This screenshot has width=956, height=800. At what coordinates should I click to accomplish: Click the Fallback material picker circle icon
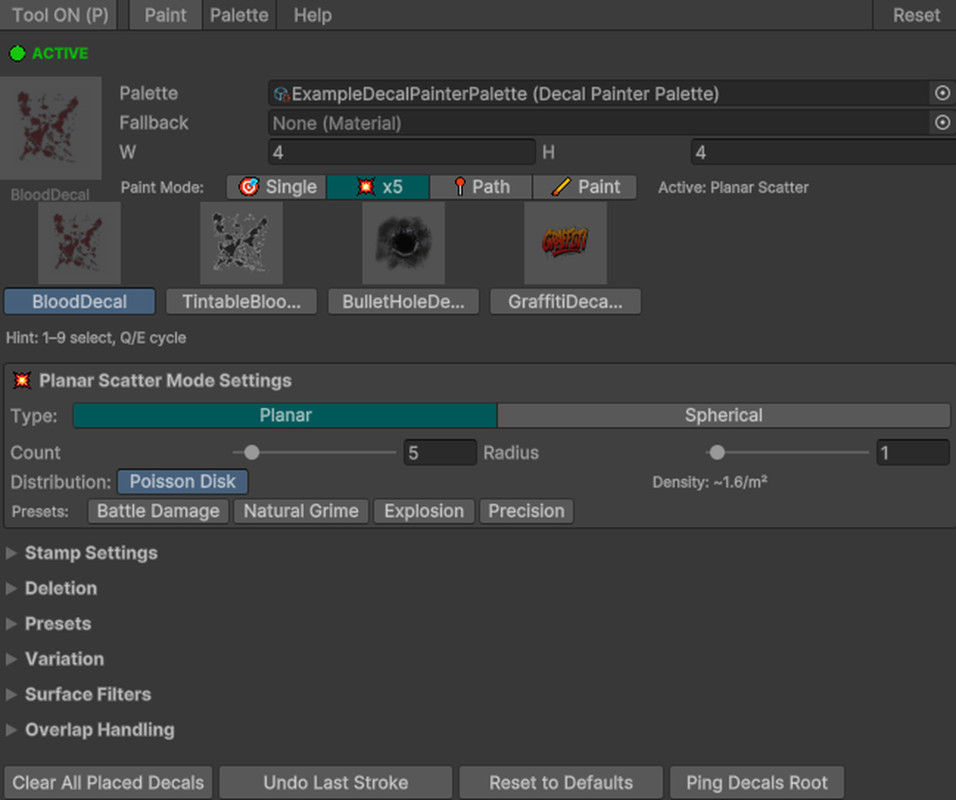[941, 123]
